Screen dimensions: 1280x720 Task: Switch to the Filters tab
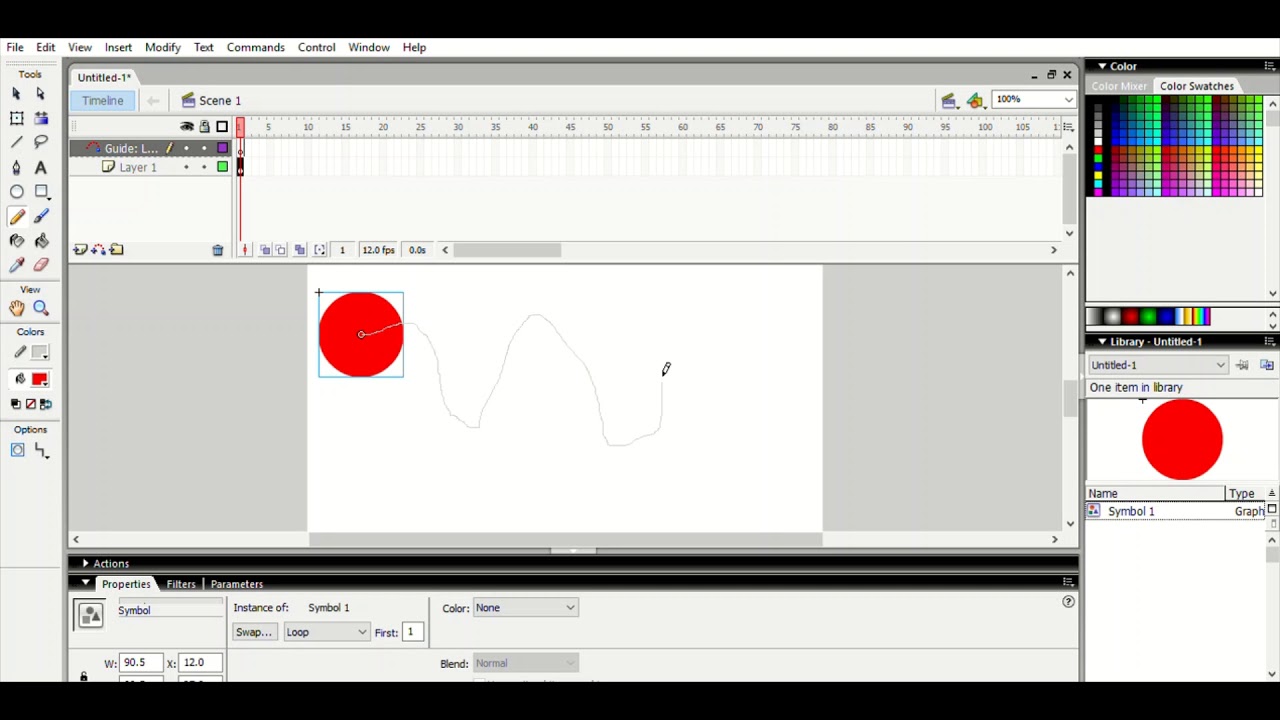(181, 584)
